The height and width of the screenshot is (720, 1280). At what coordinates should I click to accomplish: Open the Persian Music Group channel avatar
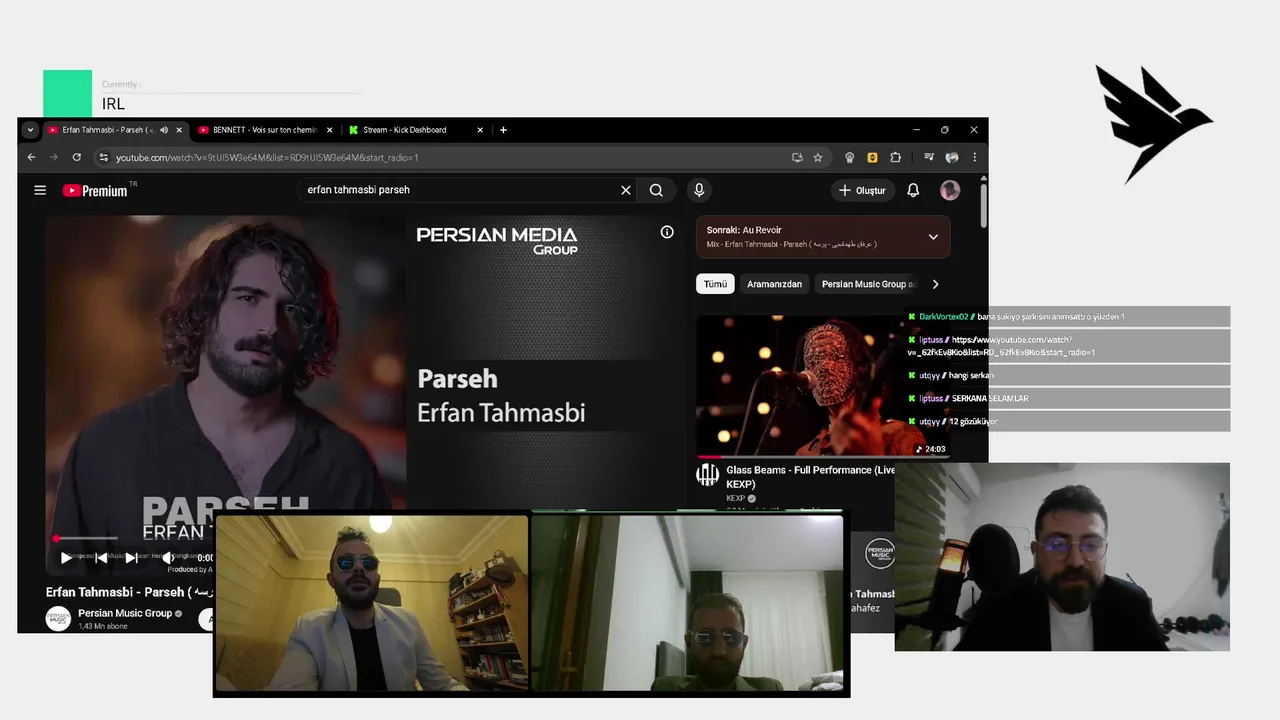click(58, 619)
